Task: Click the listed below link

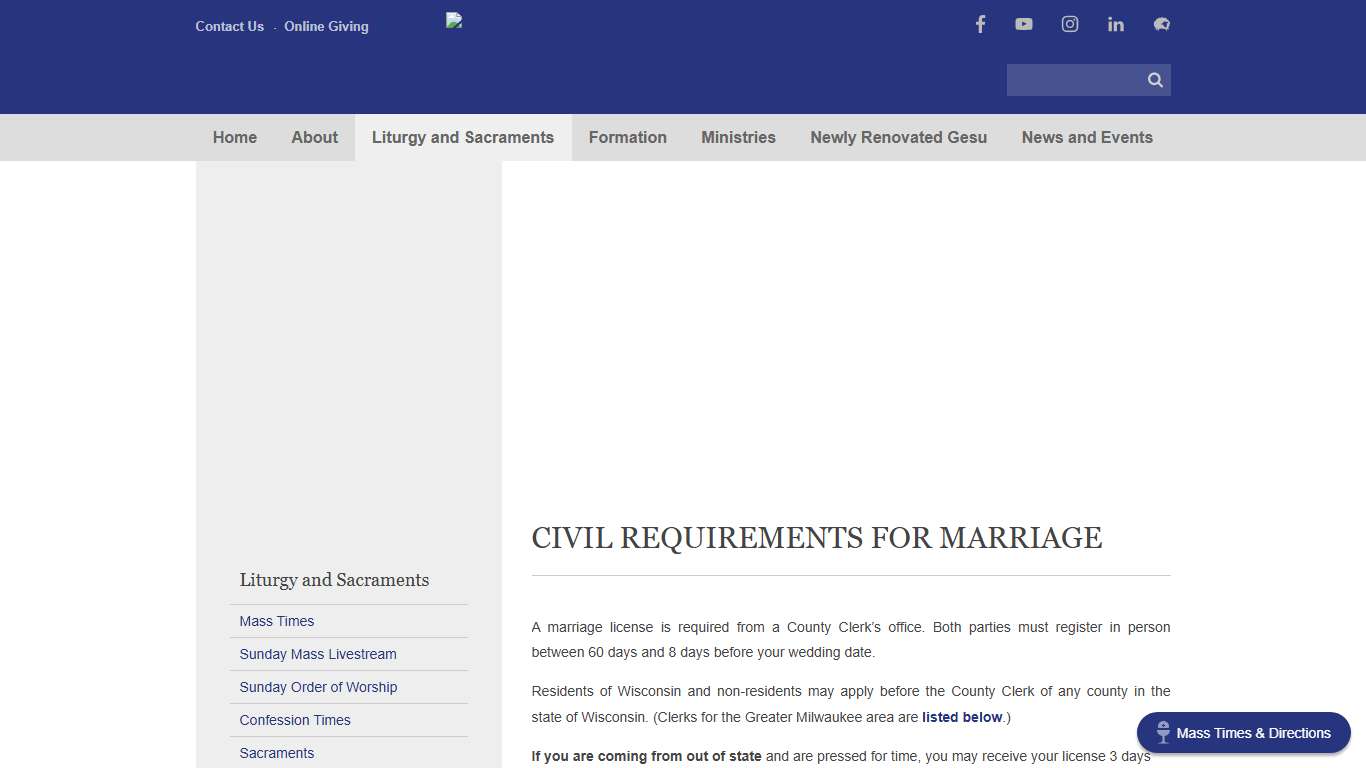Action: [x=961, y=717]
